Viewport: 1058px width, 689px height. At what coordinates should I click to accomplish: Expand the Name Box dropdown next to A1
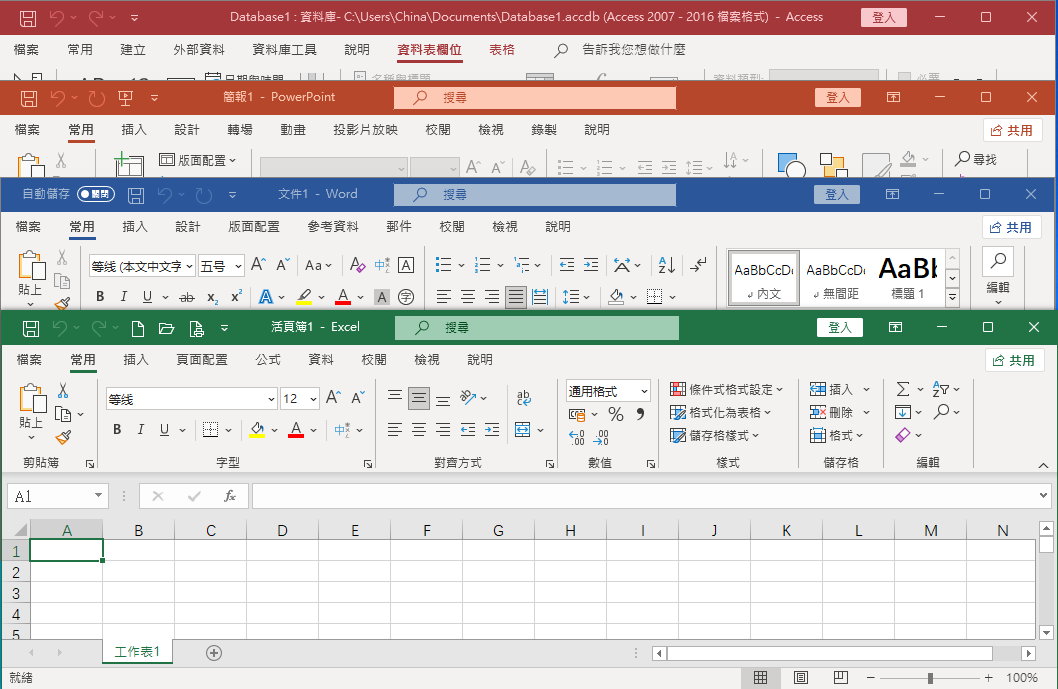click(x=98, y=496)
